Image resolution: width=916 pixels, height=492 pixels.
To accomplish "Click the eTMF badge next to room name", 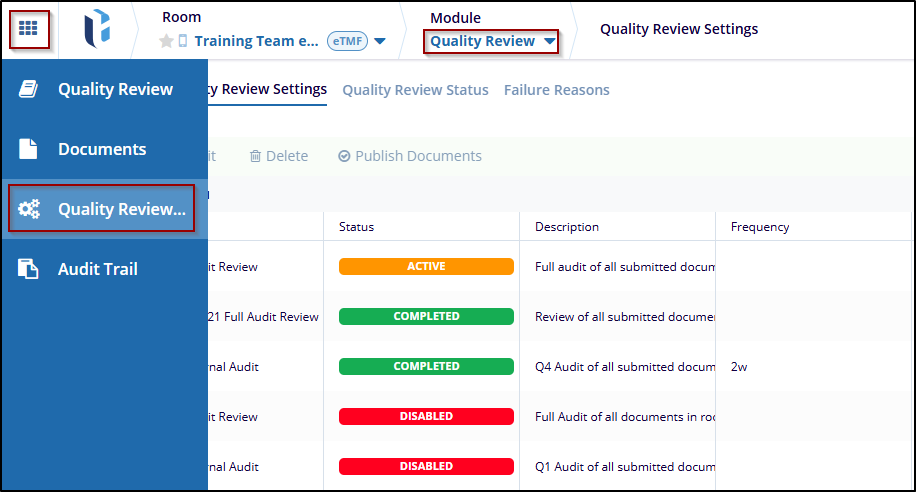I will (x=347, y=42).
